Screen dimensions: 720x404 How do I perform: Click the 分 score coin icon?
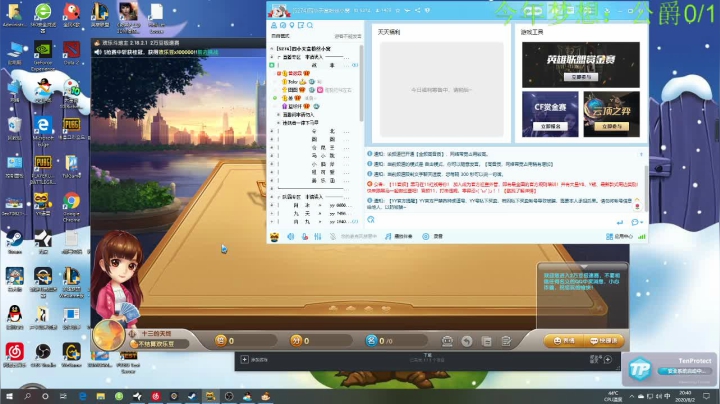click(x=296, y=341)
